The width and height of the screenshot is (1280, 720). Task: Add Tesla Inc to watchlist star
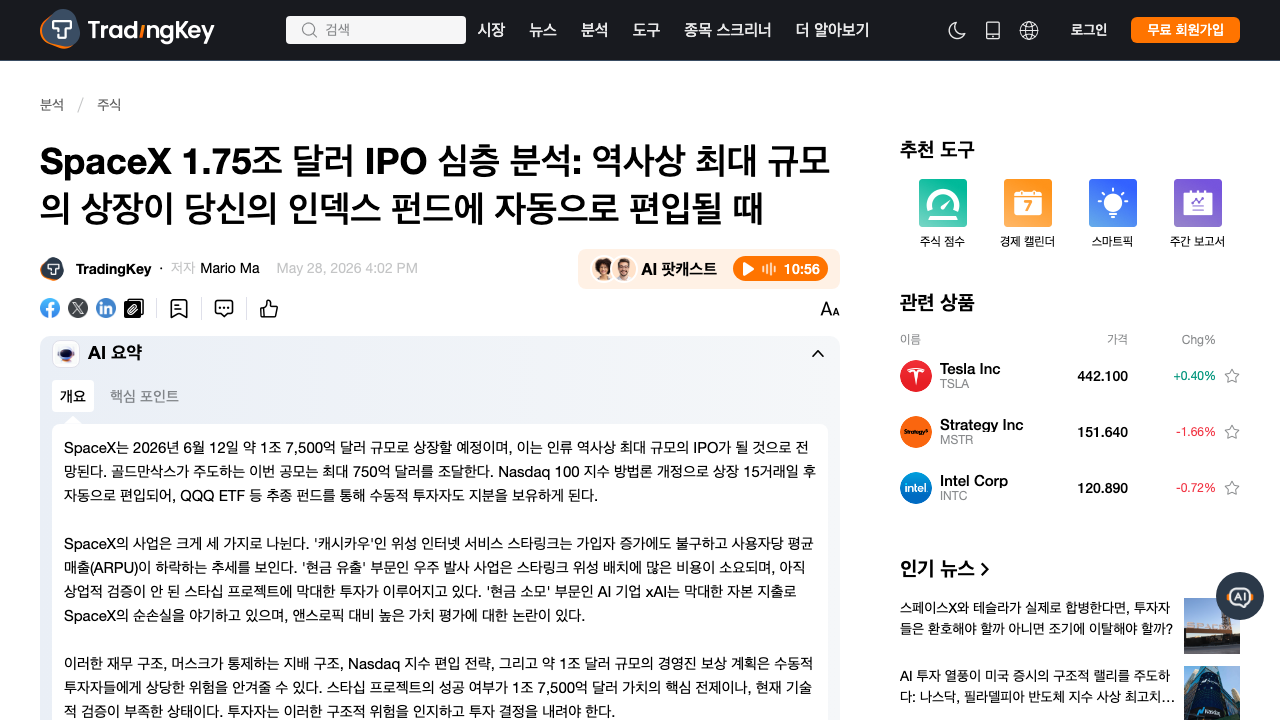click(1232, 376)
